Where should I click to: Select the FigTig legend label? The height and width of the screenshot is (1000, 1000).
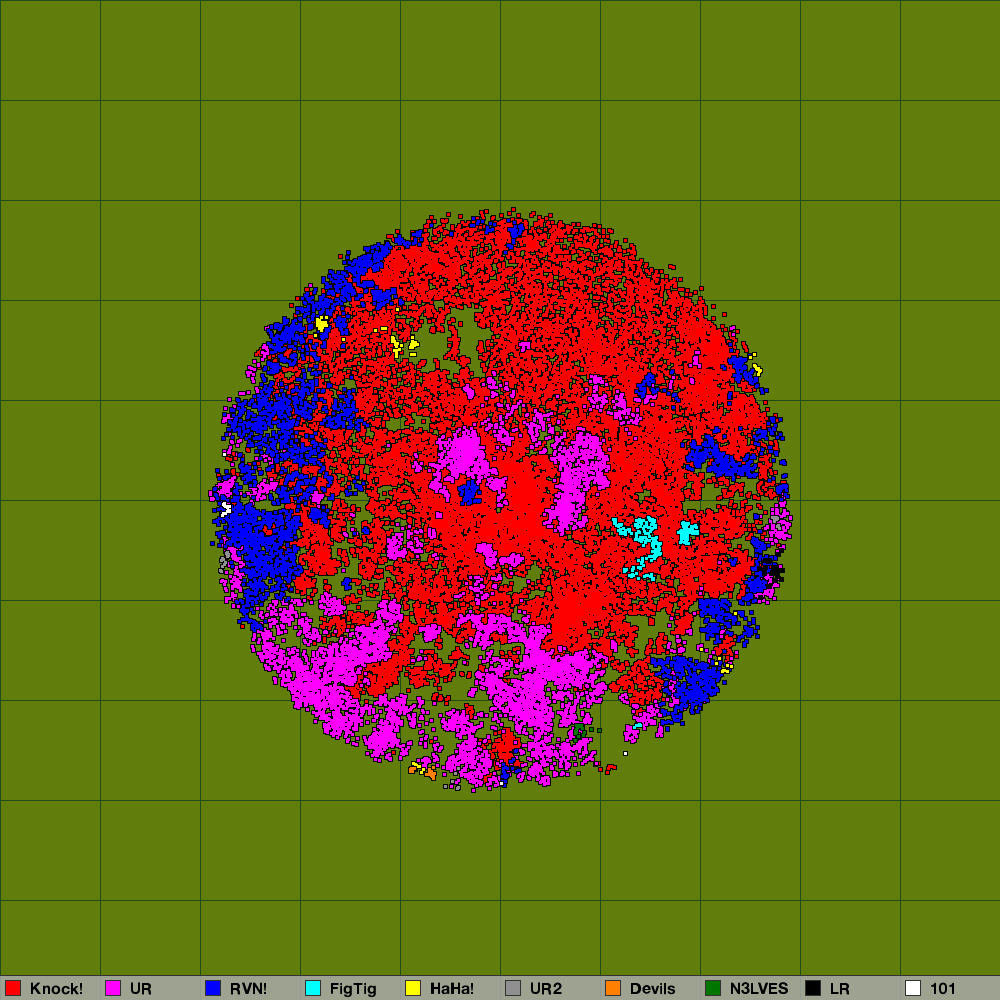click(353, 989)
